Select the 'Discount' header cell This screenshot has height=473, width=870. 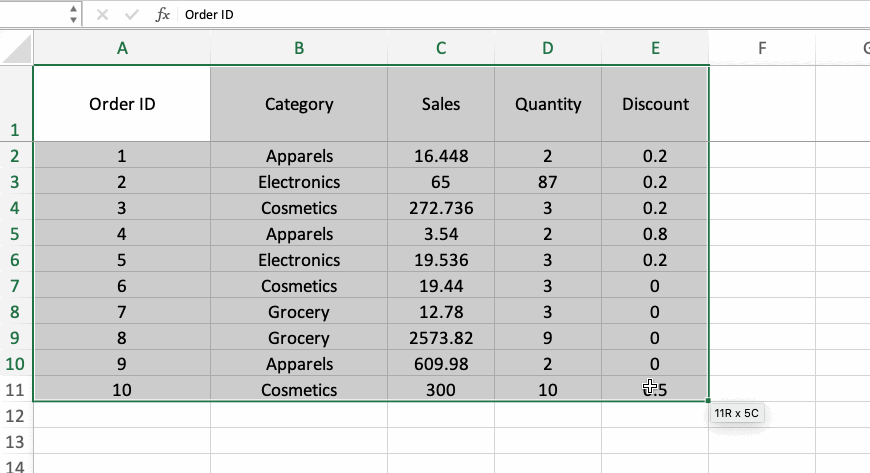pos(655,104)
